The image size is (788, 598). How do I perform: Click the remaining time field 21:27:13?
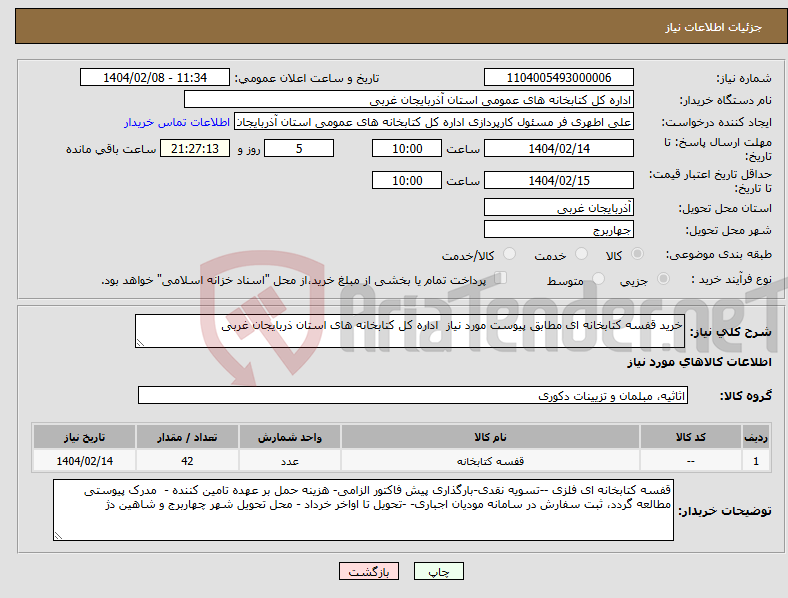coord(195,148)
